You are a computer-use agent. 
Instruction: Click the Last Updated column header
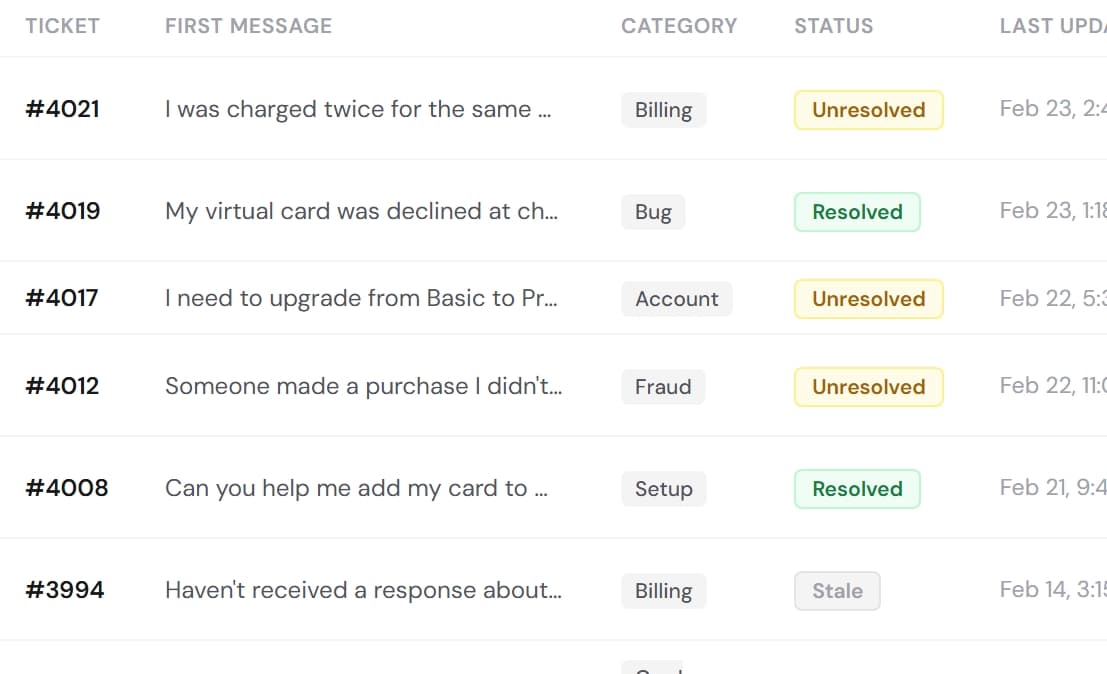pyautogui.click(x=1052, y=26)
